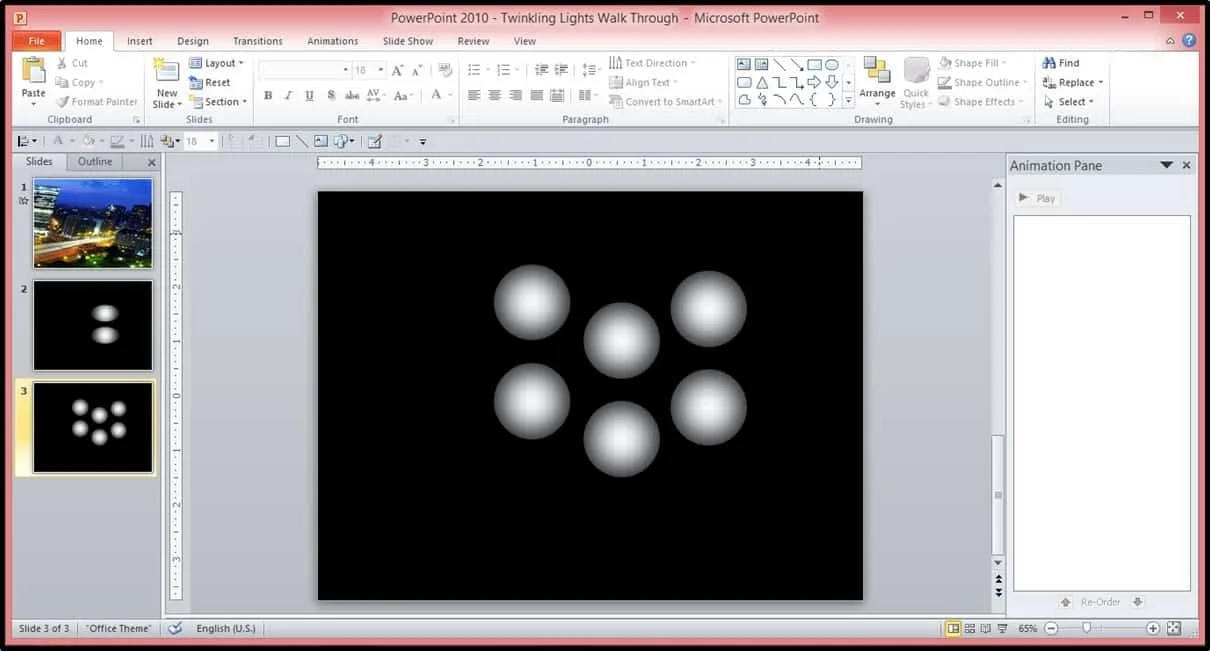The width and height of the screenshot is (1210, 651).
Task: Select the Freeform shape tool
Action: [744, 100]
